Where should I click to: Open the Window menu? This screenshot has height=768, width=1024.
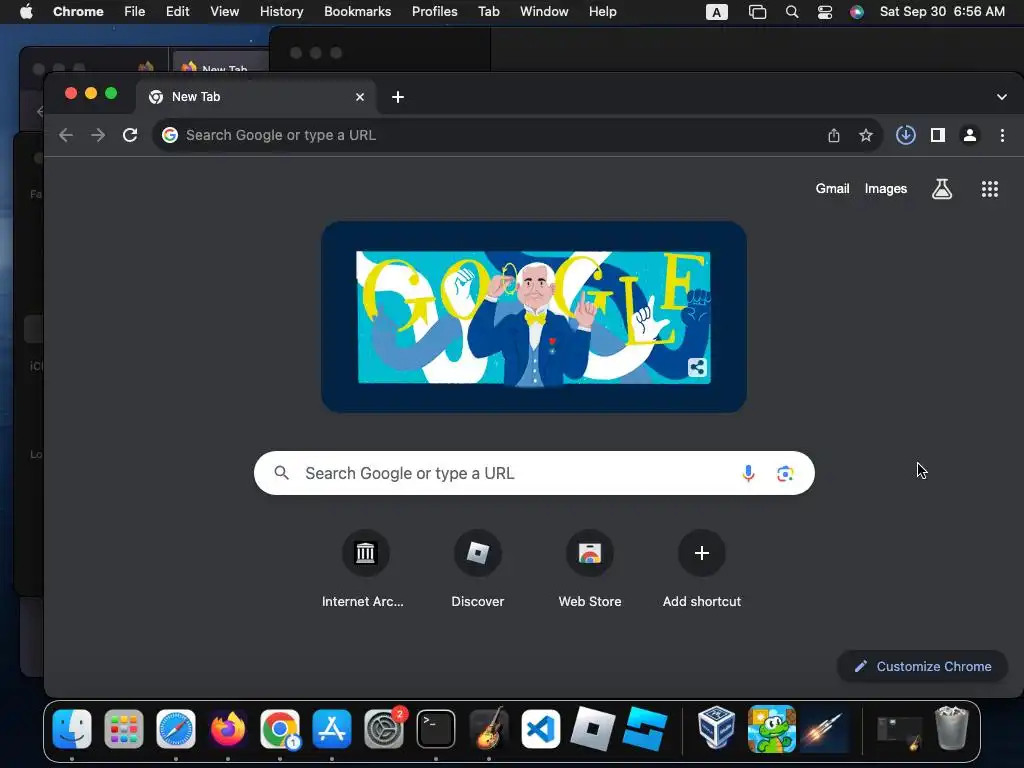[544, 12]
